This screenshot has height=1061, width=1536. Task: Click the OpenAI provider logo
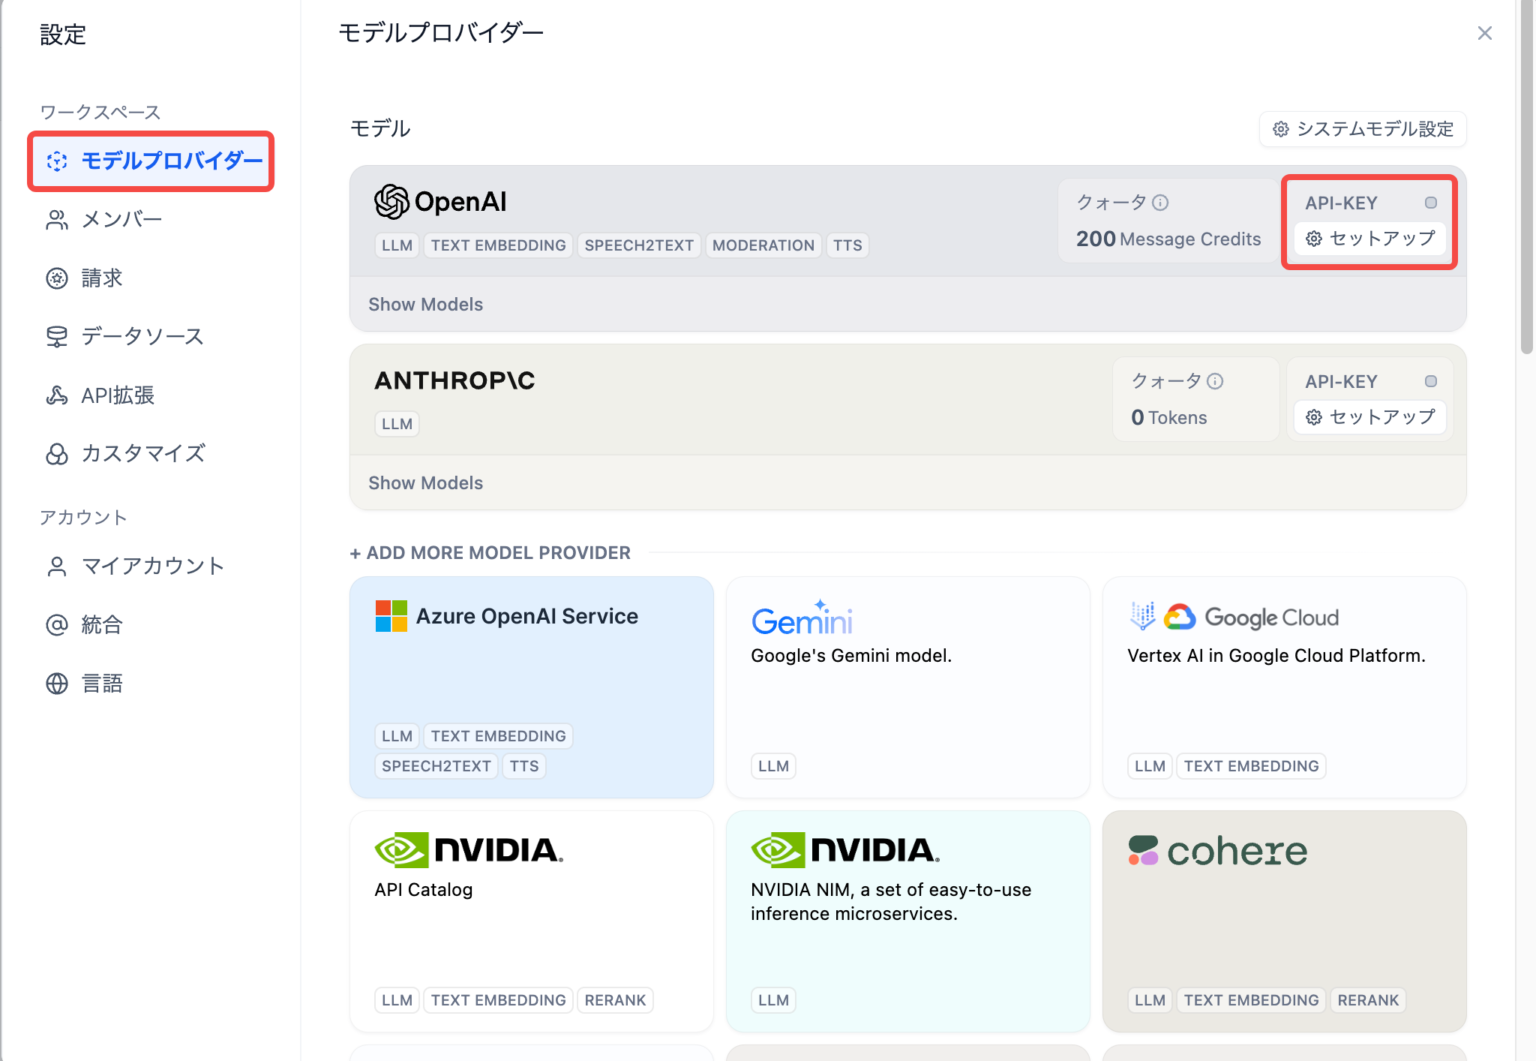pyautogui.click(x=393, y=201)
